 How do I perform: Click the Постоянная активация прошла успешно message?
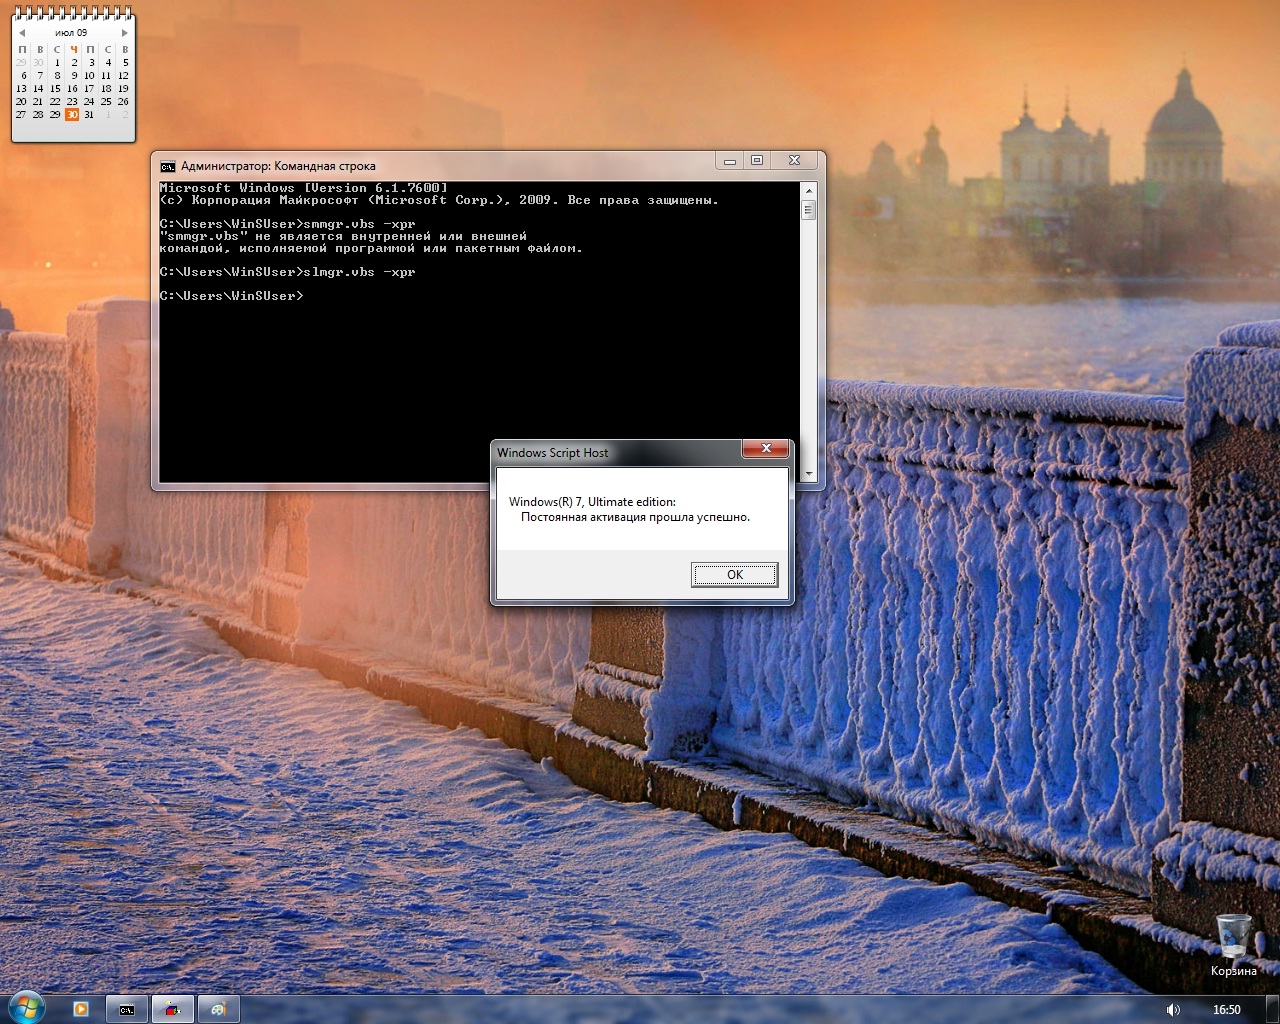tap(635, 517)
